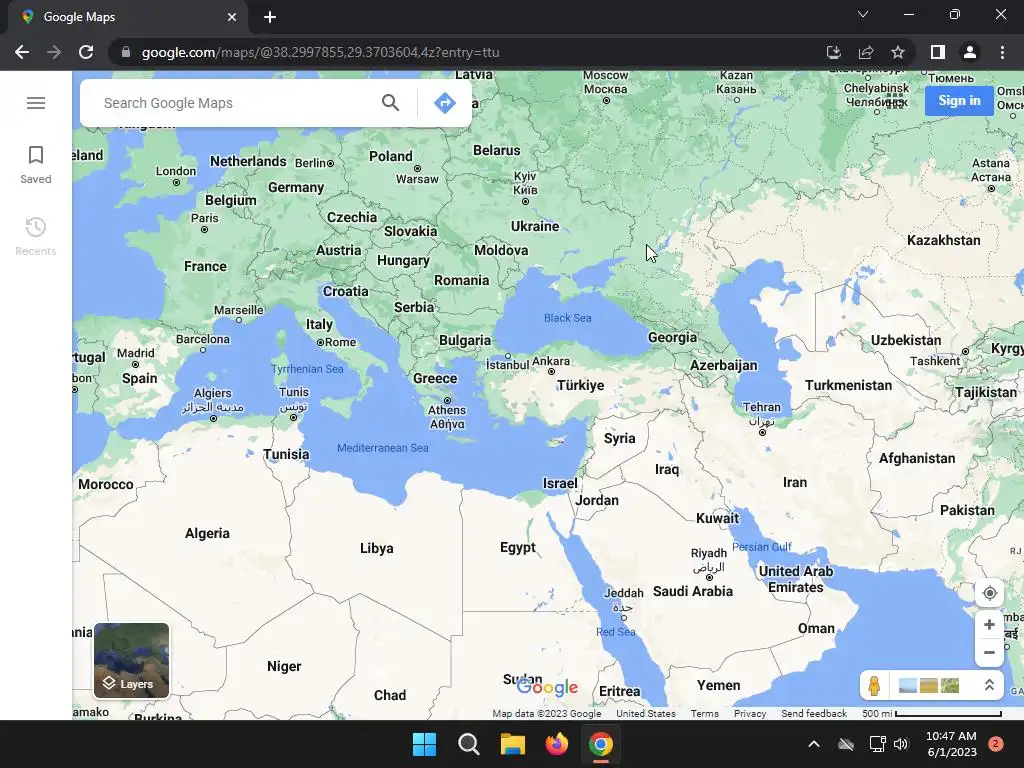Open the clock and calendar flyout
The image size is (1024, 768).
click(x=952, y=744)
